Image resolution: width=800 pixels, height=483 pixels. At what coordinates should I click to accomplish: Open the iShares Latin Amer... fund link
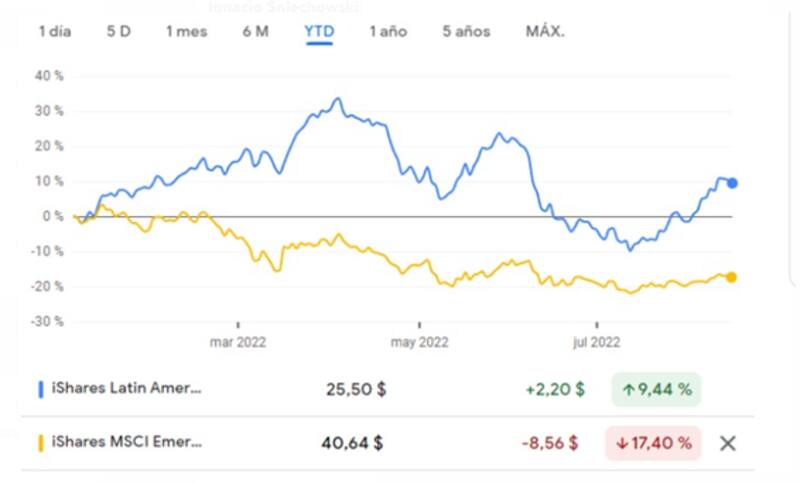click(x=126, y=390)
